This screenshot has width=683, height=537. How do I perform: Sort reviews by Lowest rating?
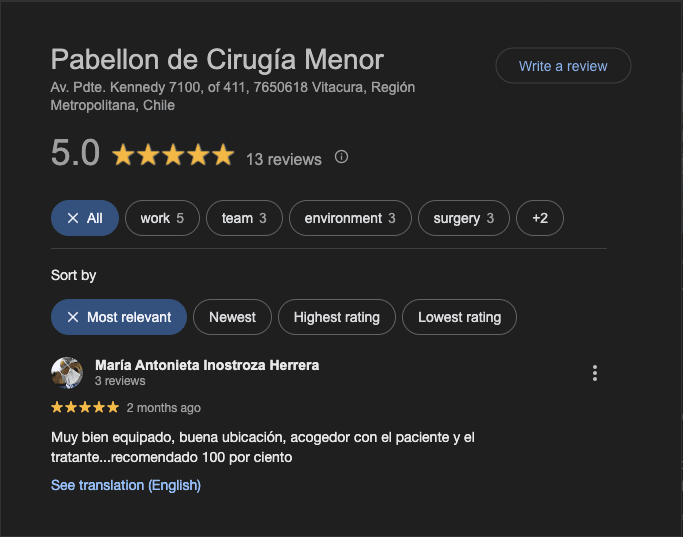pyautogui.click(x=459, y=317)
